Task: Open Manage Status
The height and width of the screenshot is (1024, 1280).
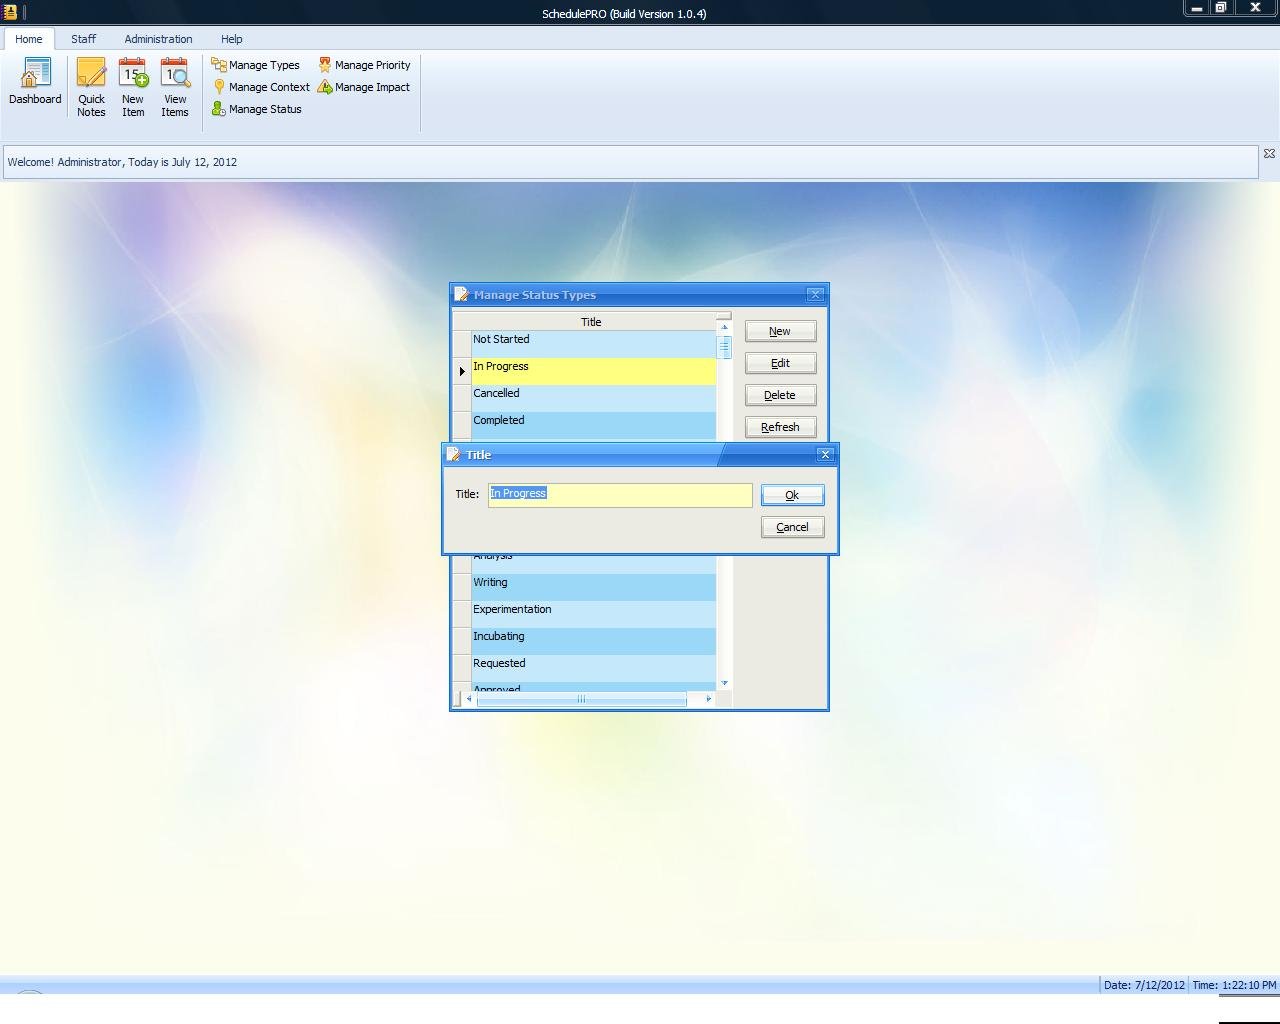Action: 257,109
